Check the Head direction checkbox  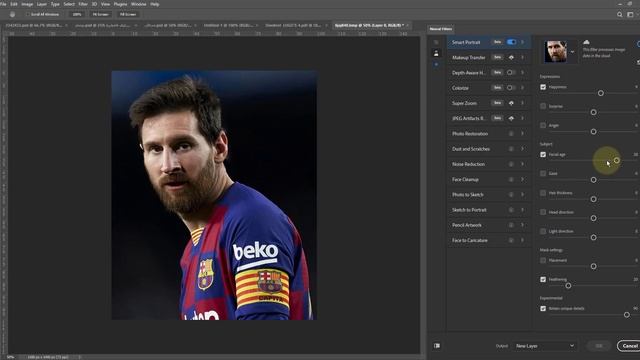(543, 212)
